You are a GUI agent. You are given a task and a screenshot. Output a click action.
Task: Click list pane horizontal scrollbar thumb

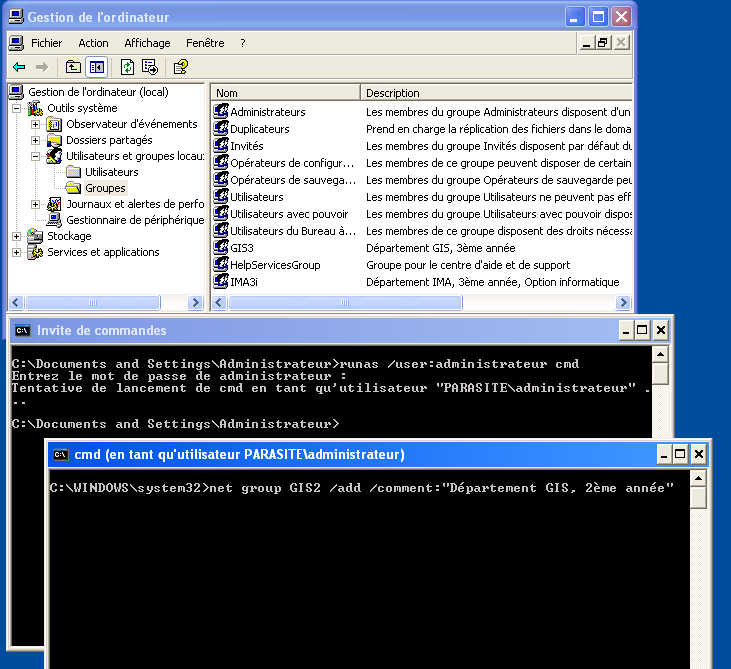click(345, 303)
